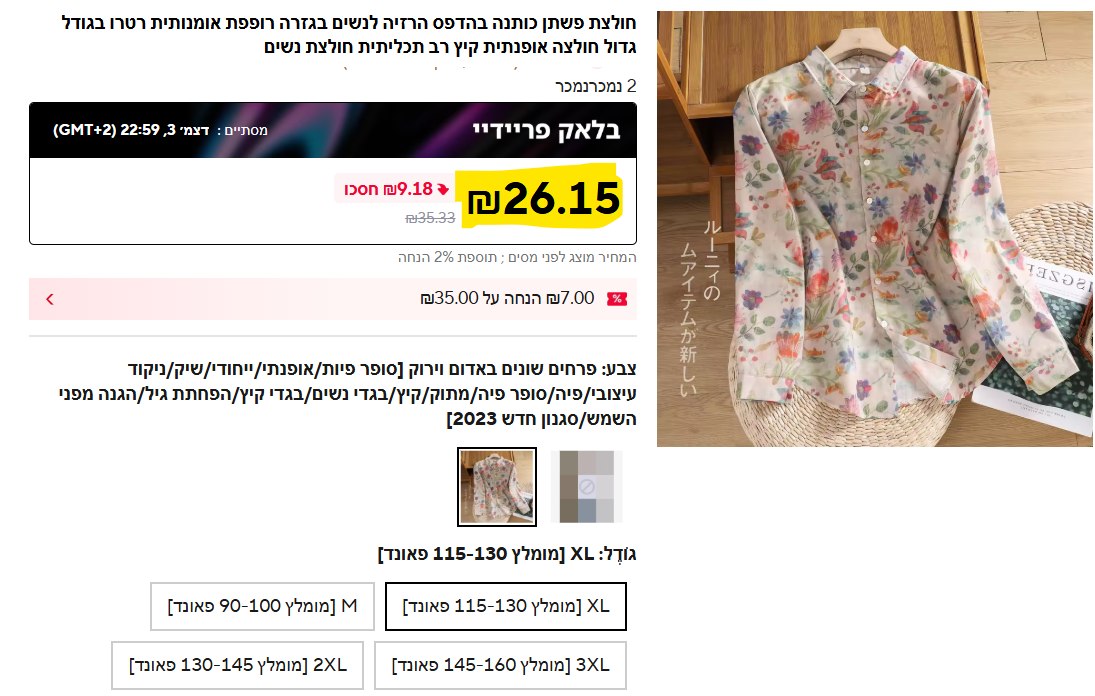Viewport: 1095px width, 696px height.
Task: Click the price before taxes note
Action: click(517, 258)
